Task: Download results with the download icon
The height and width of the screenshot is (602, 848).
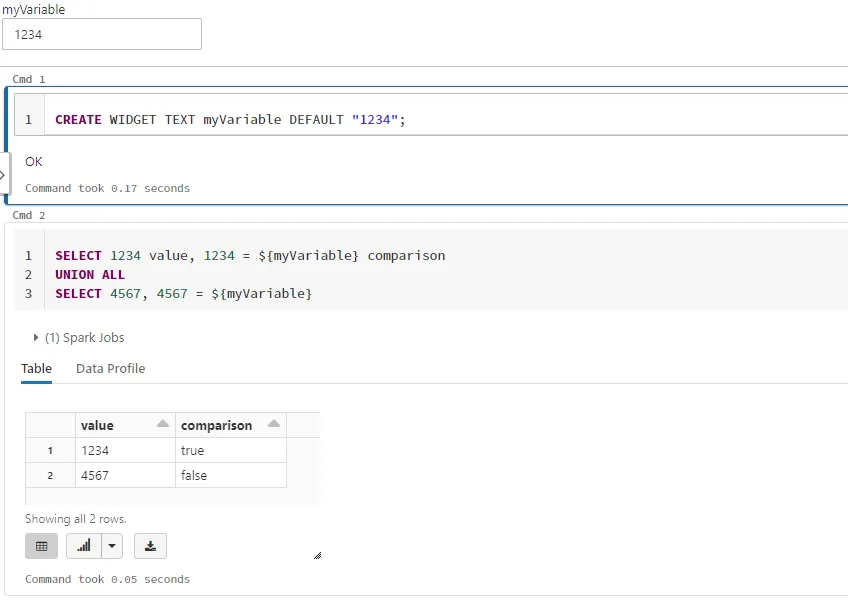Action: [150, 546]
